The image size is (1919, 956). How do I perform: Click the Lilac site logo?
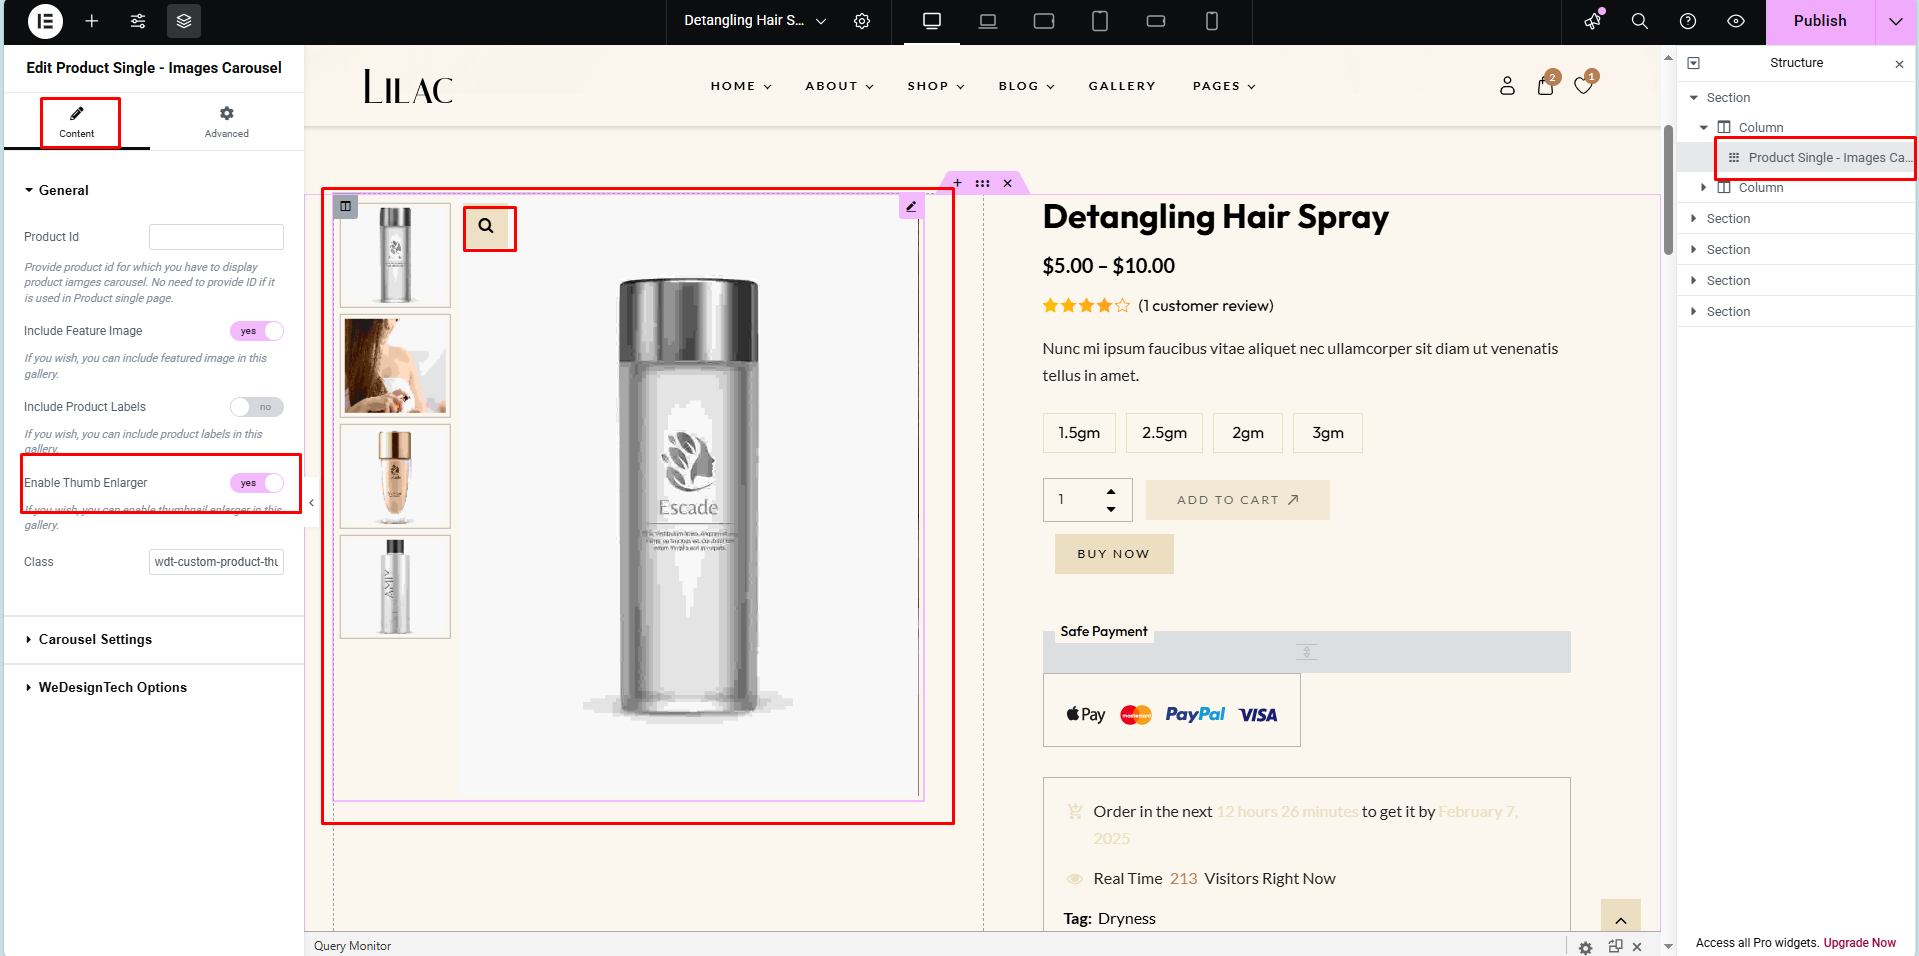click(408, 87)
